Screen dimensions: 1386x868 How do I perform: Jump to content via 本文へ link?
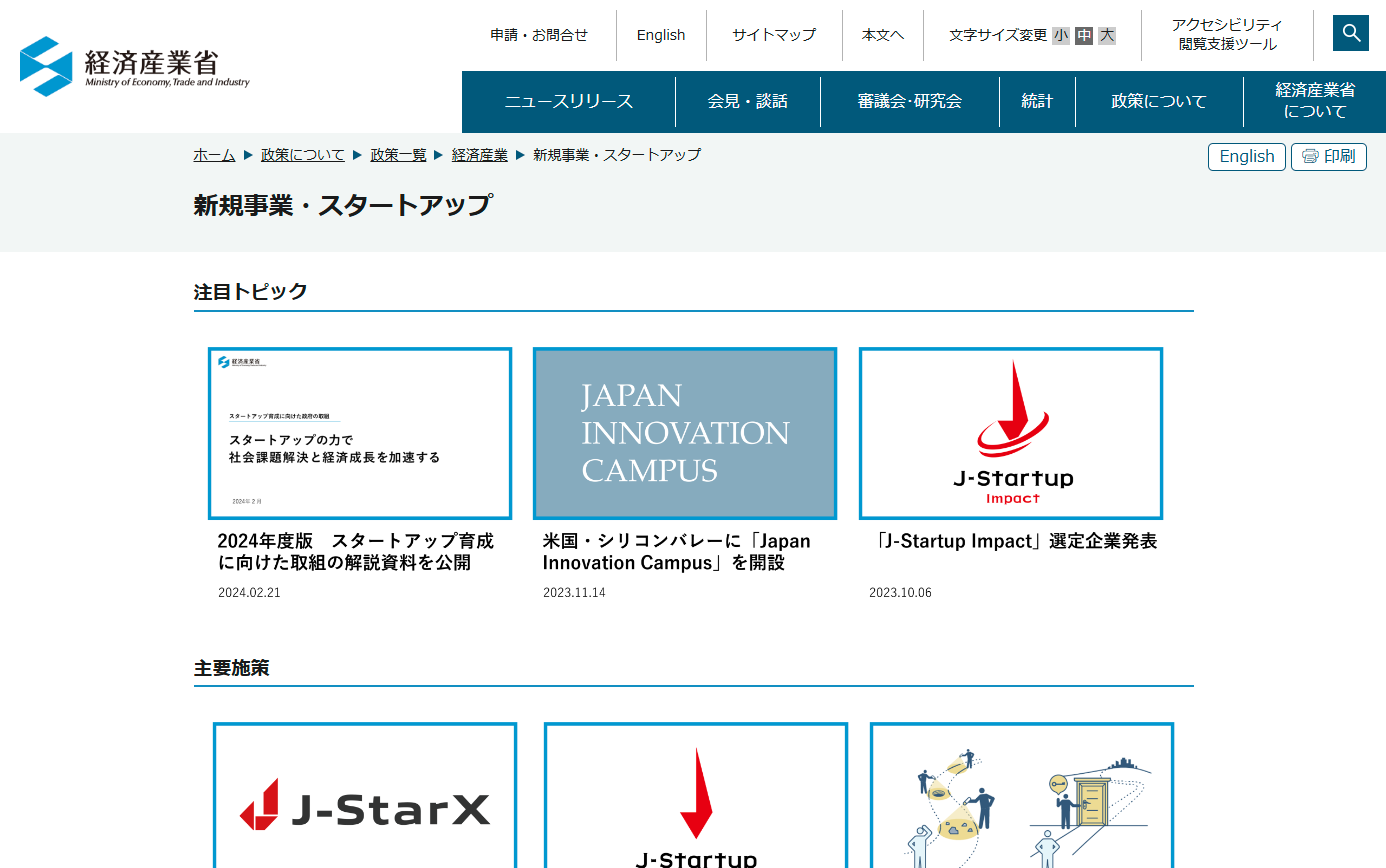pos(883,35)
